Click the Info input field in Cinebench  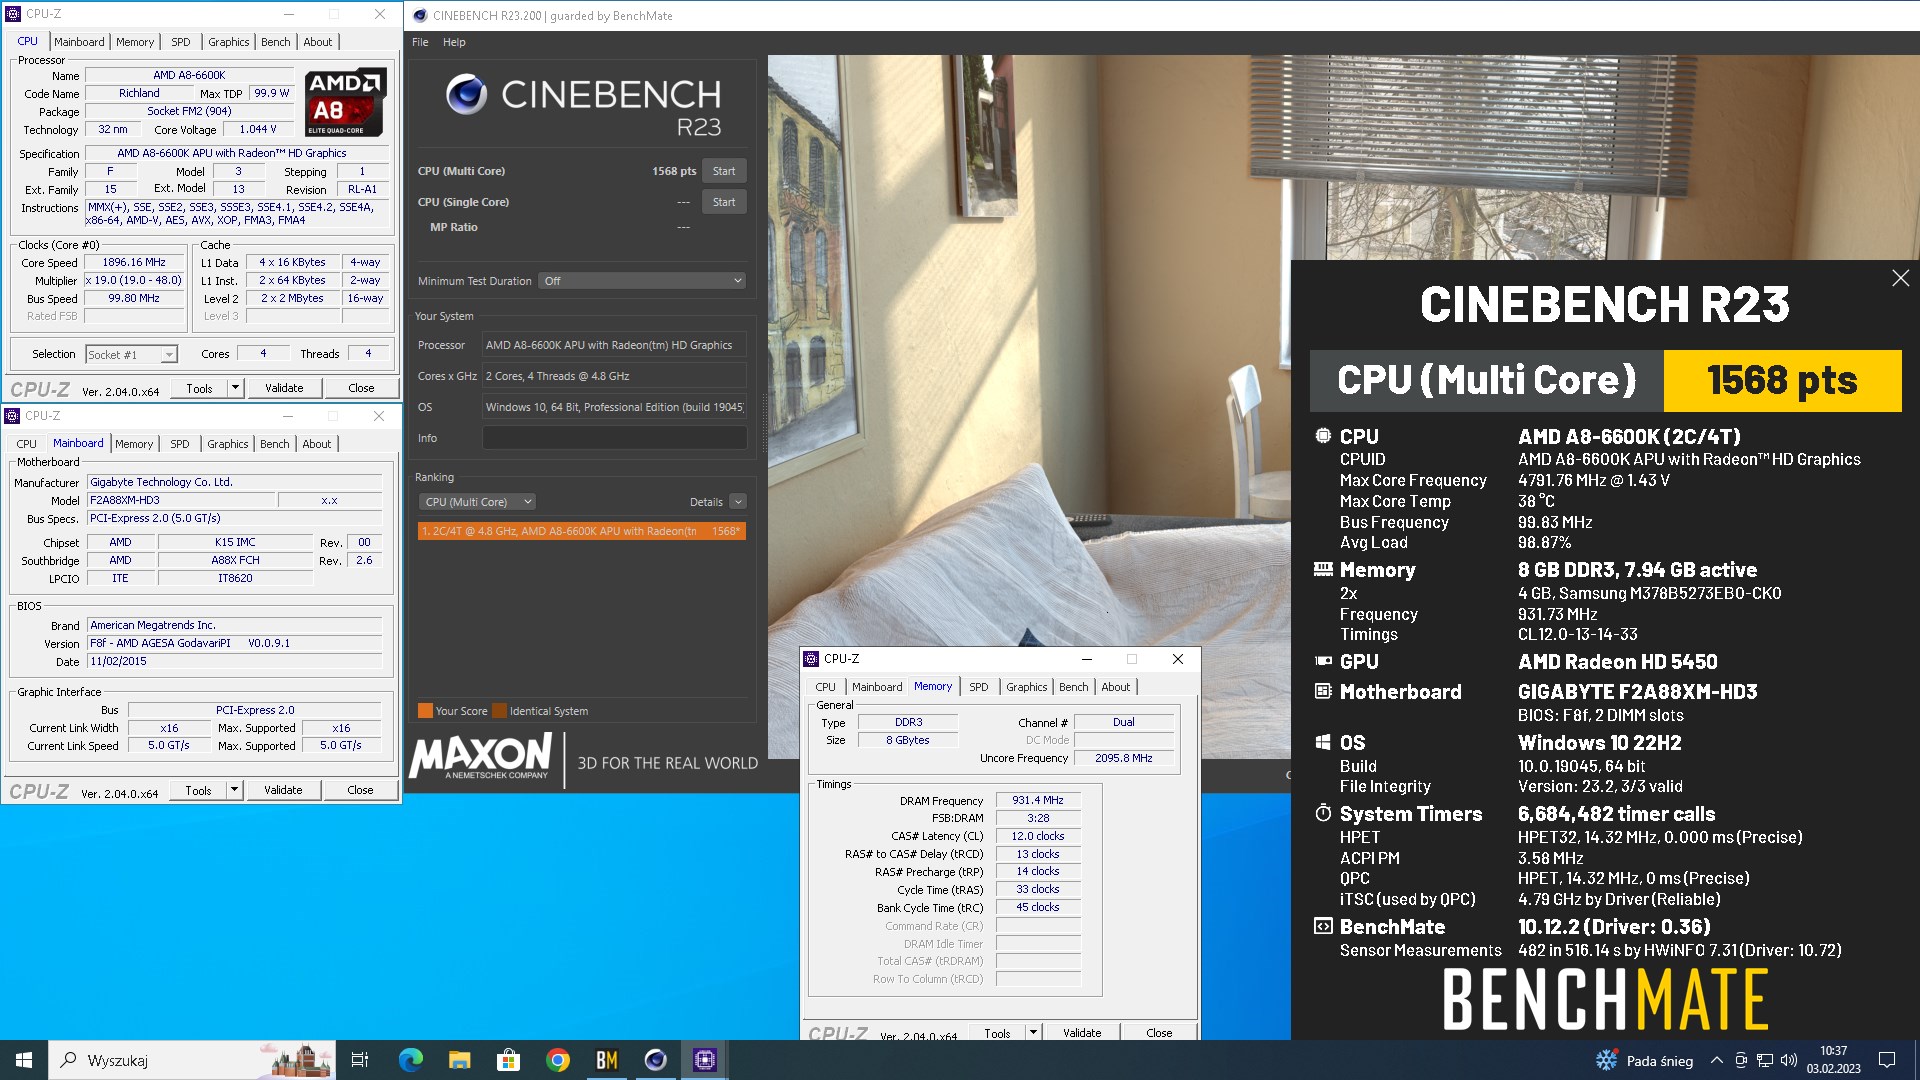(x=614, y=438)
